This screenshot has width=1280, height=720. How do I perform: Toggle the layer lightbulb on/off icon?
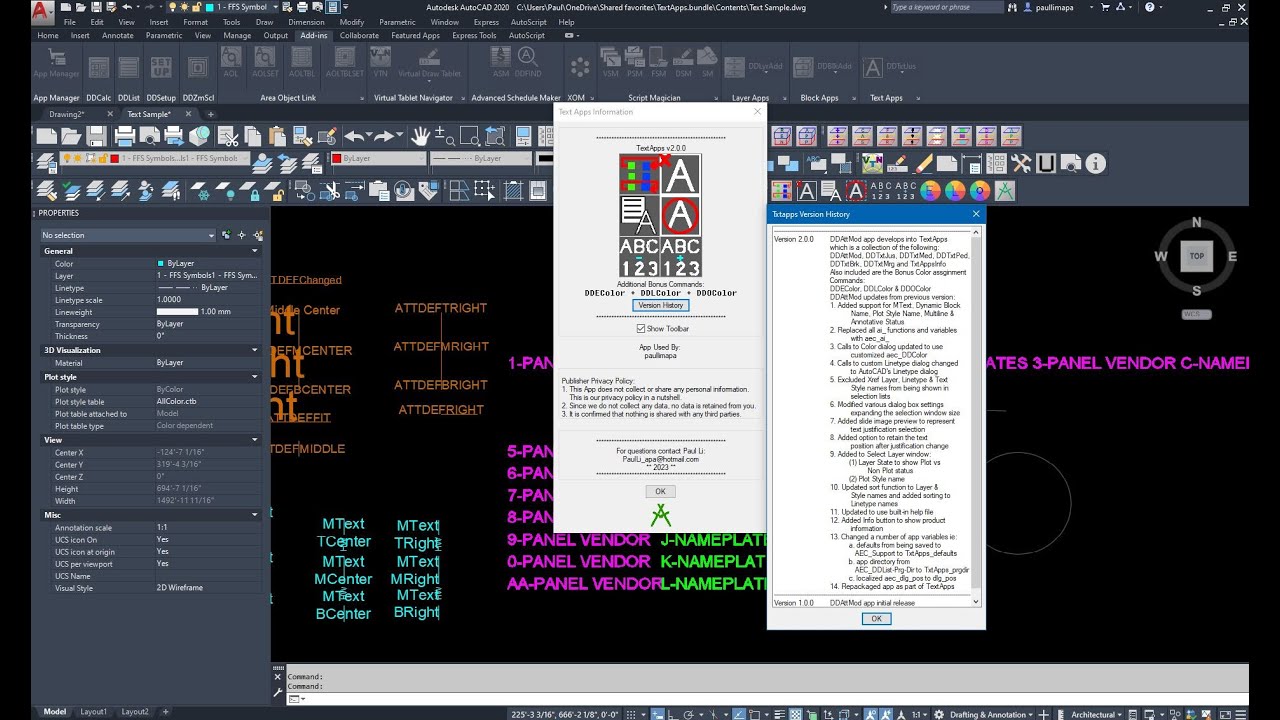[x=67, y=158]
